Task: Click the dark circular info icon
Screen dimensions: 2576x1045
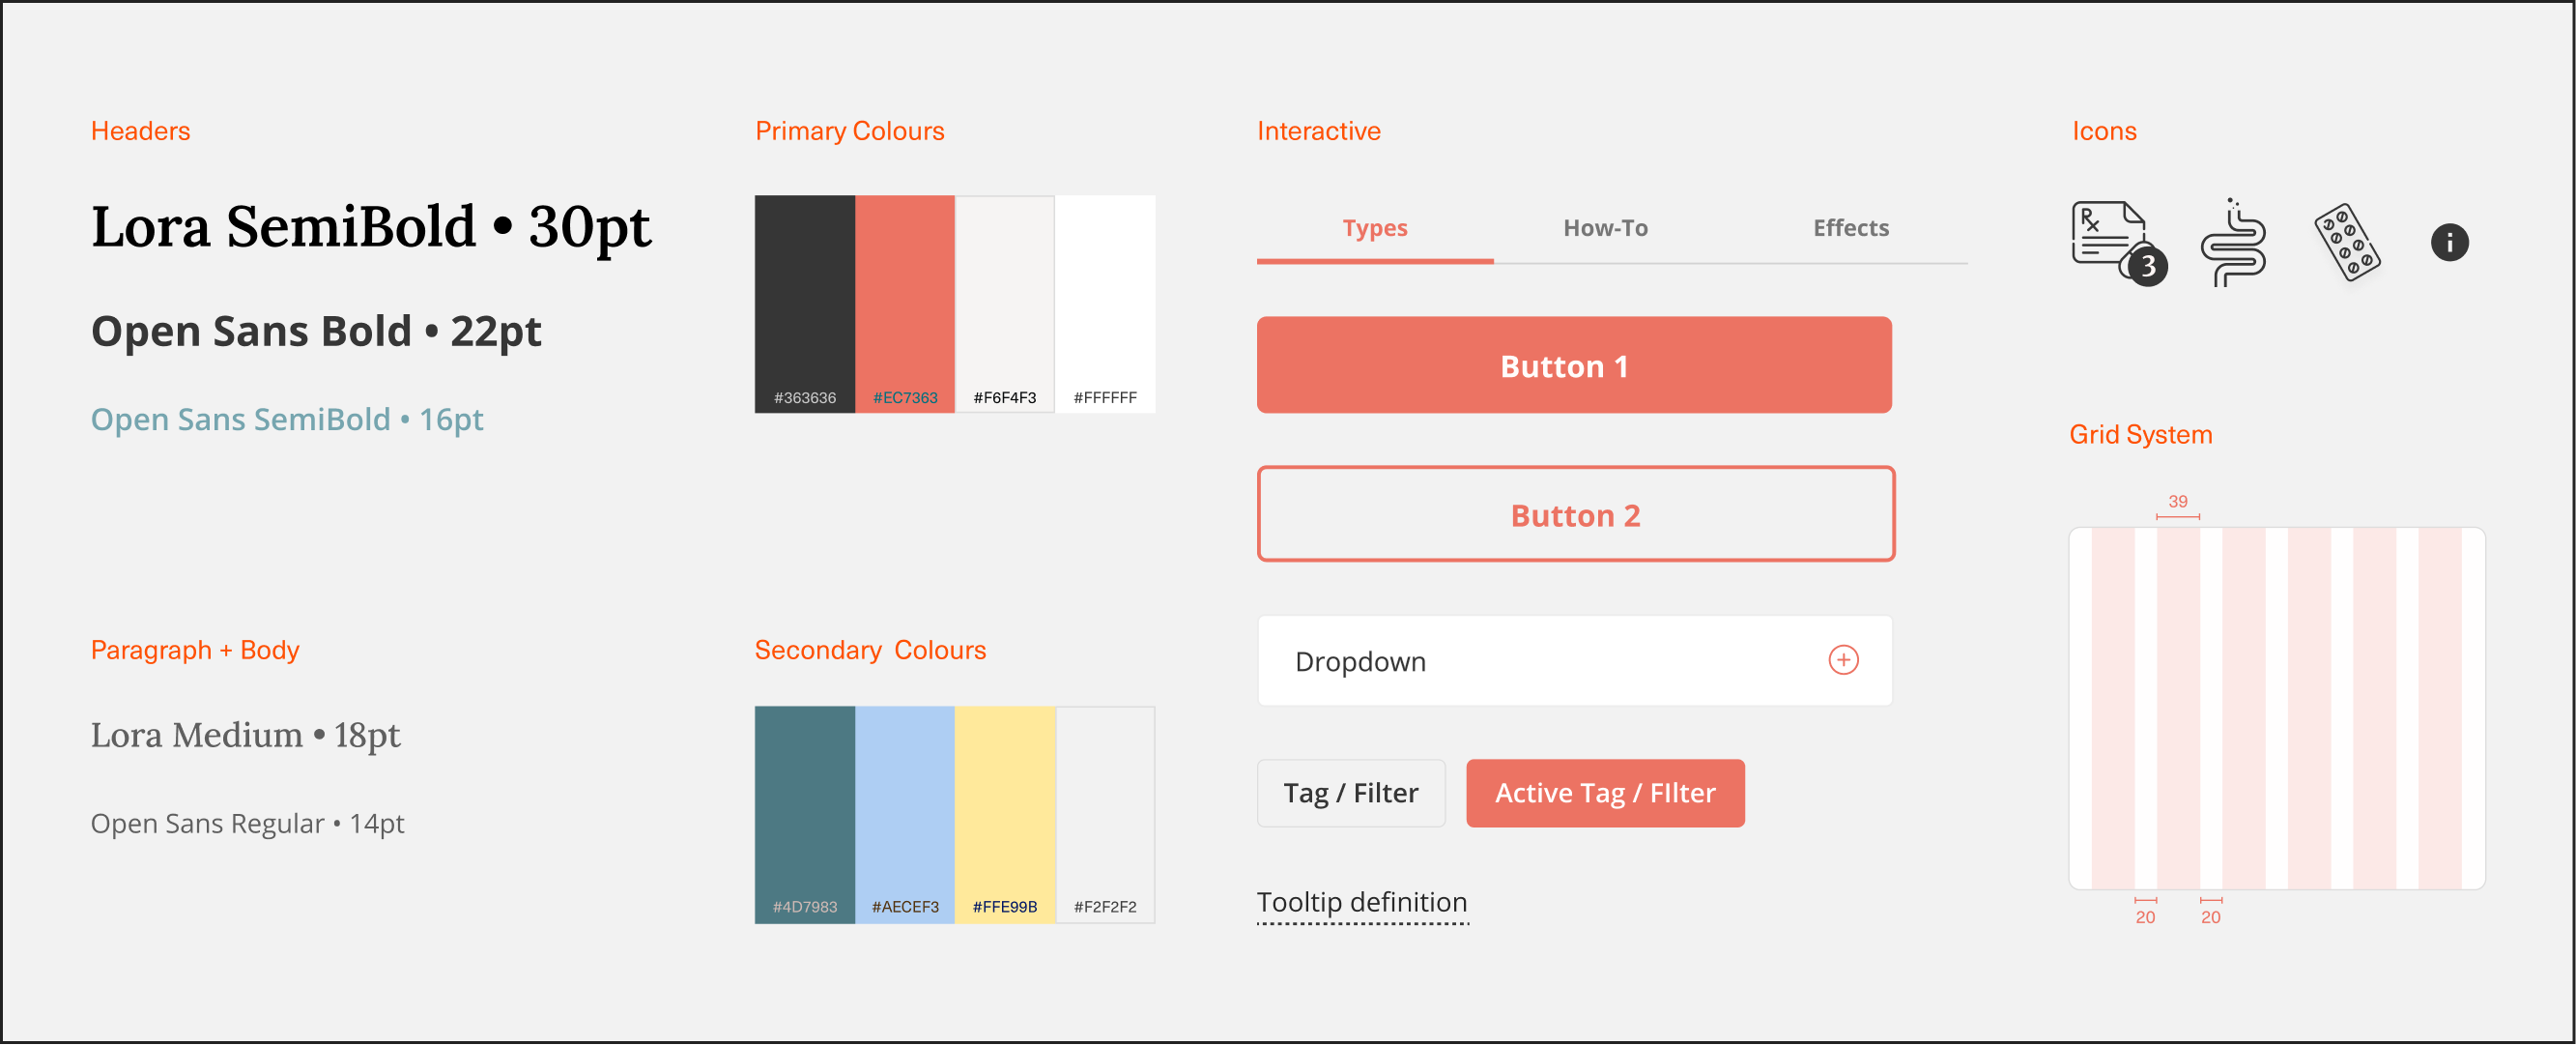Action: click(2449, 242)
